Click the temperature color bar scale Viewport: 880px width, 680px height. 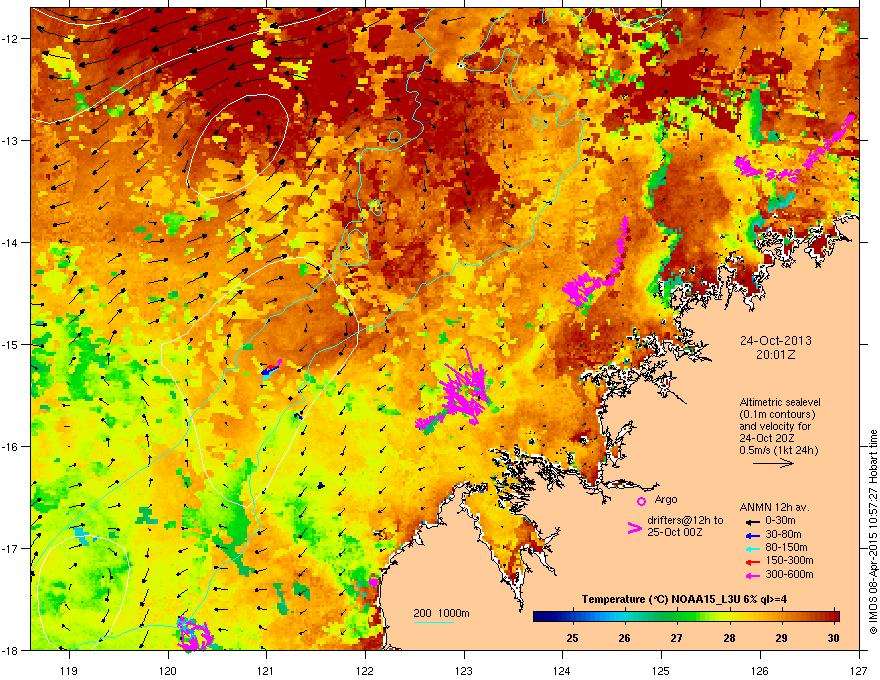pyautogui.click(x=686, y=617)
